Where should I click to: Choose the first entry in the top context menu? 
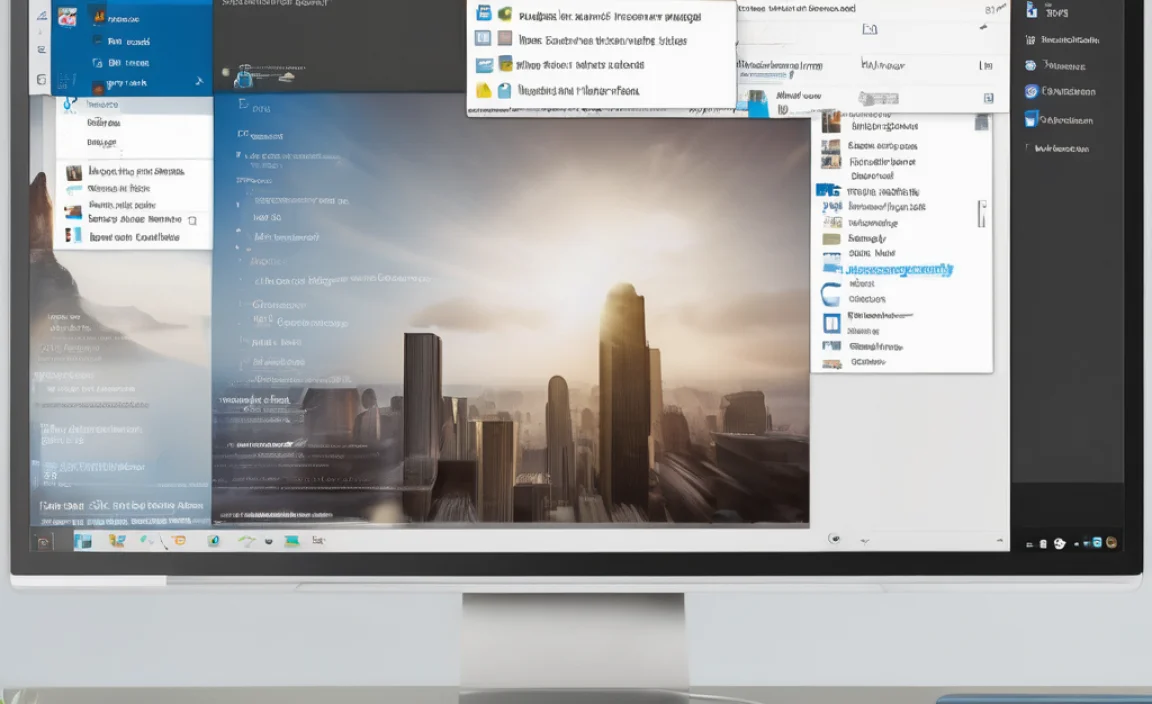tap(600, 14)
